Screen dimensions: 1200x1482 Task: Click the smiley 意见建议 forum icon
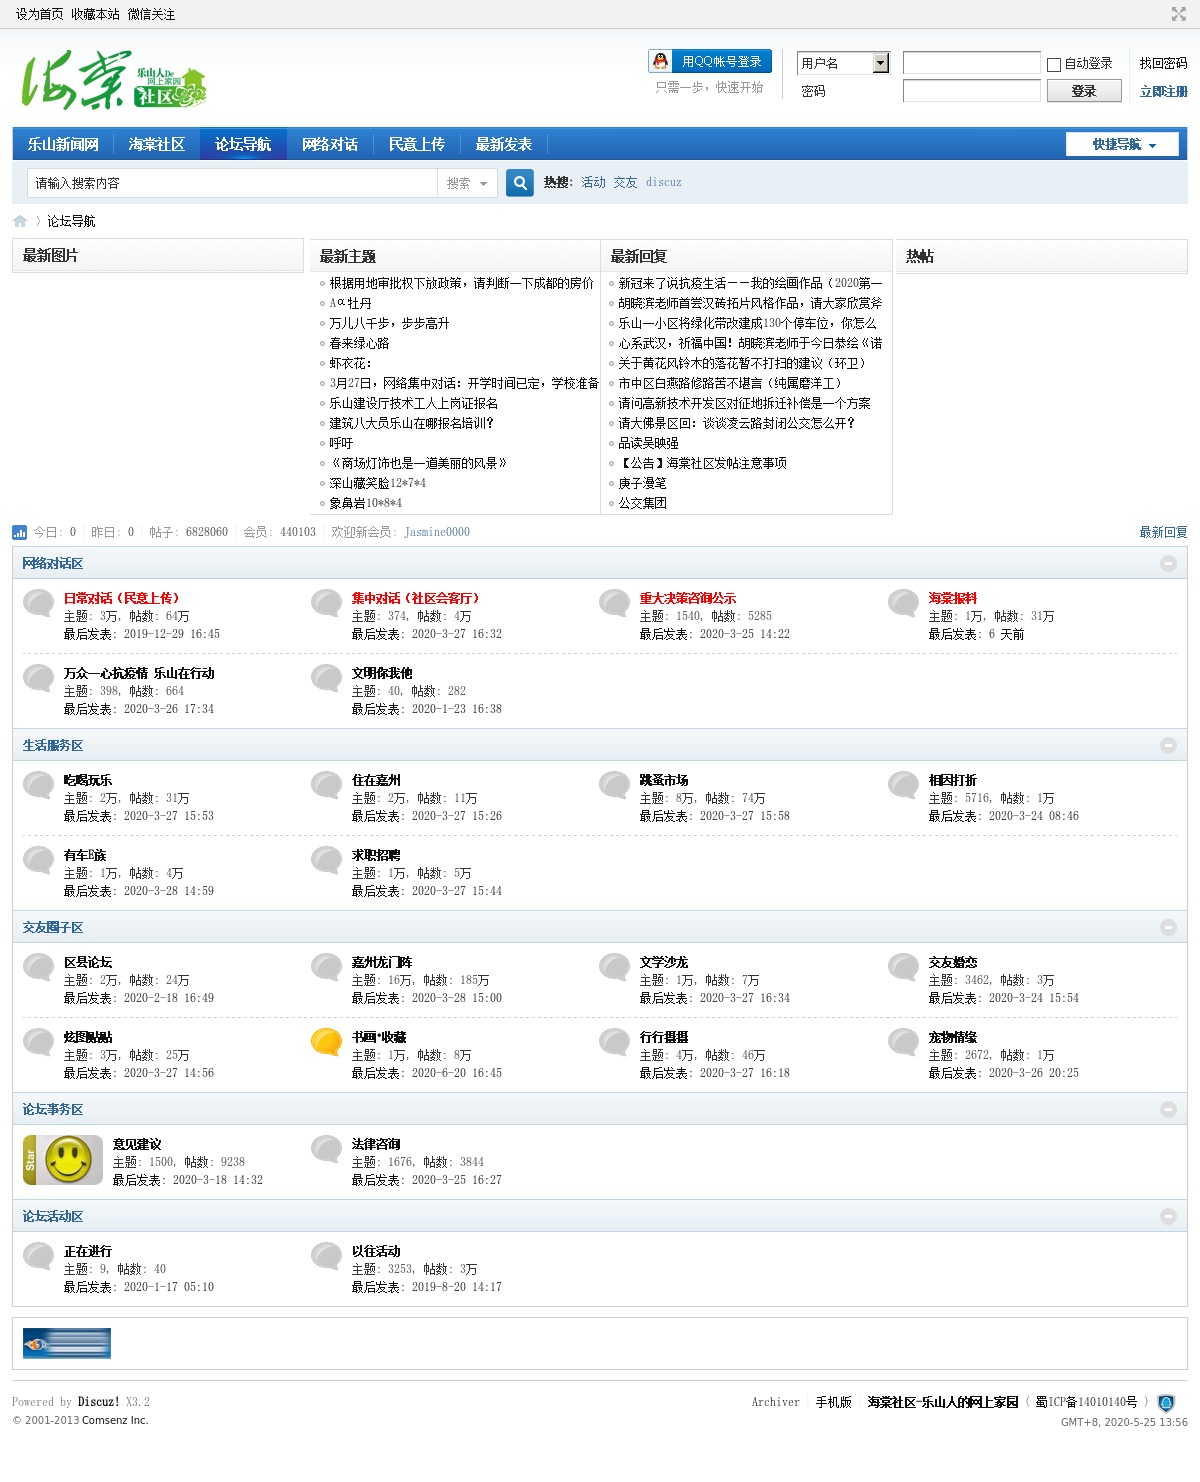point(63,1160)
